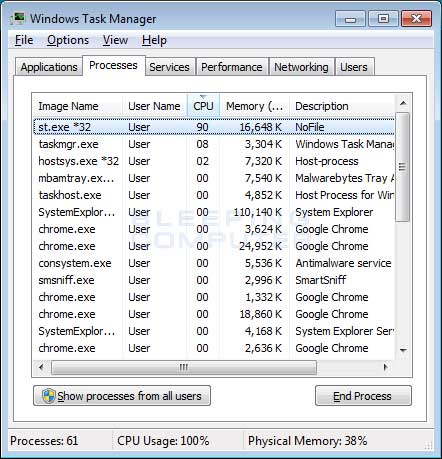Click Show processes from all users button
Viewport: 442px width, 459px height.
tap(122, 396)
